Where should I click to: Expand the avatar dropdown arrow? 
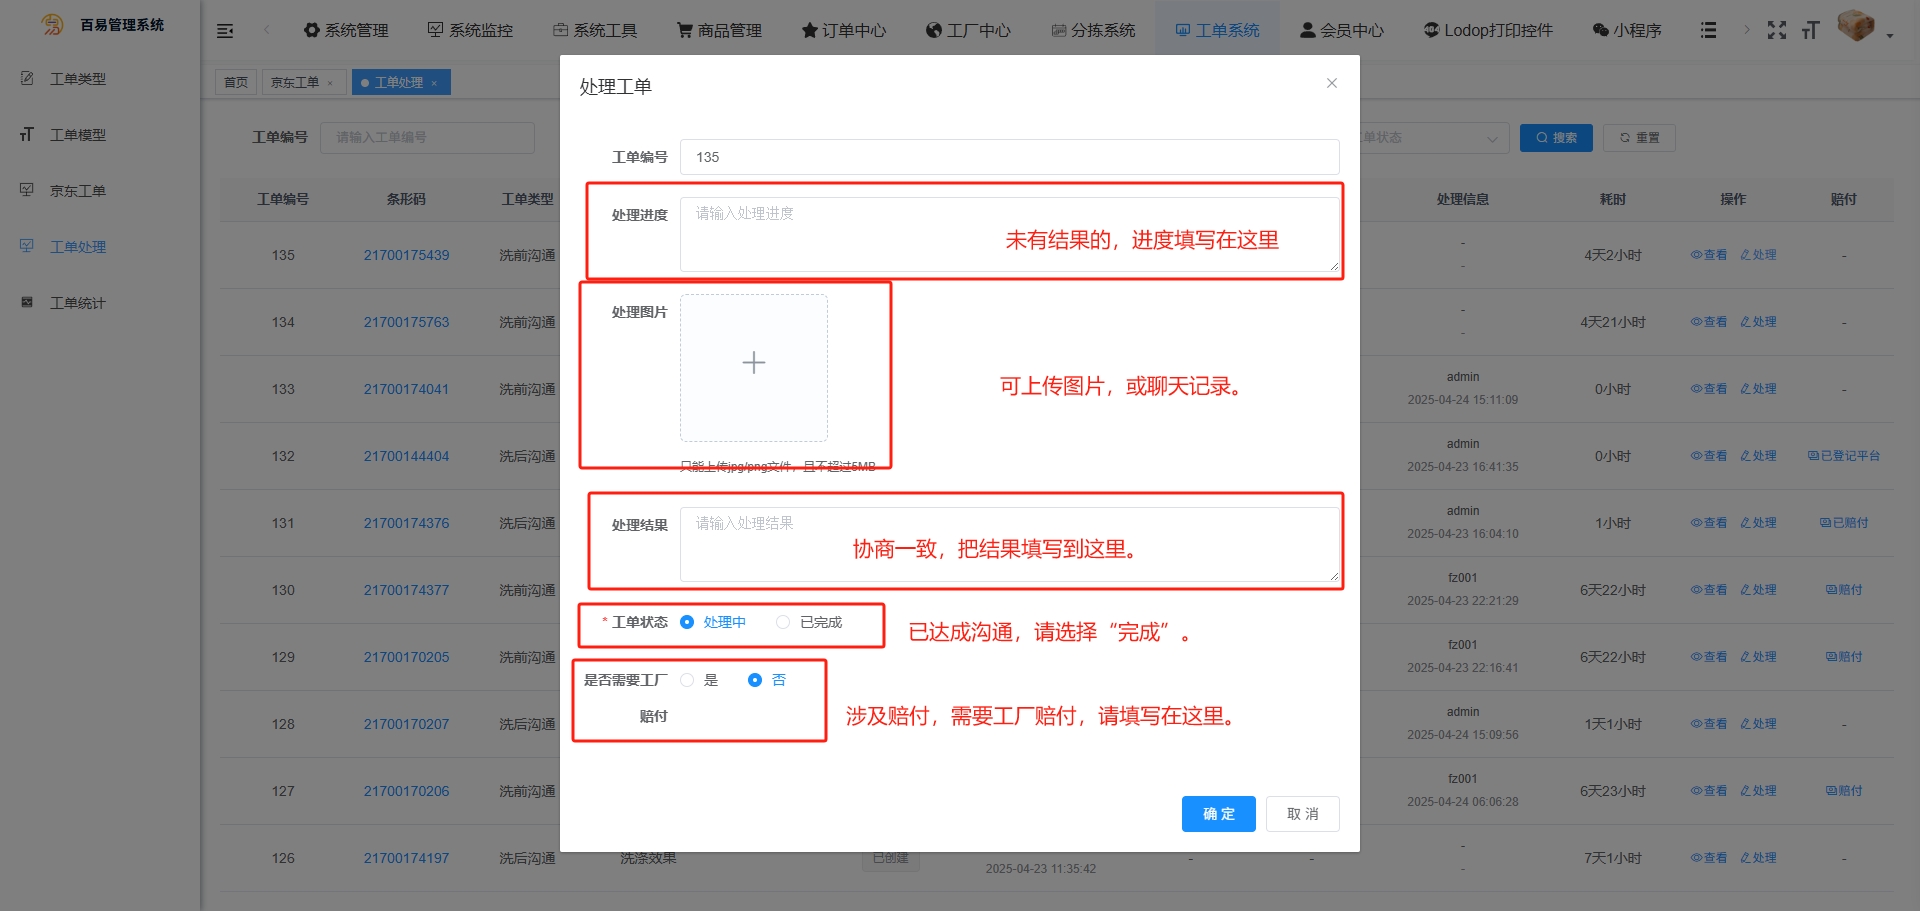1890,35
